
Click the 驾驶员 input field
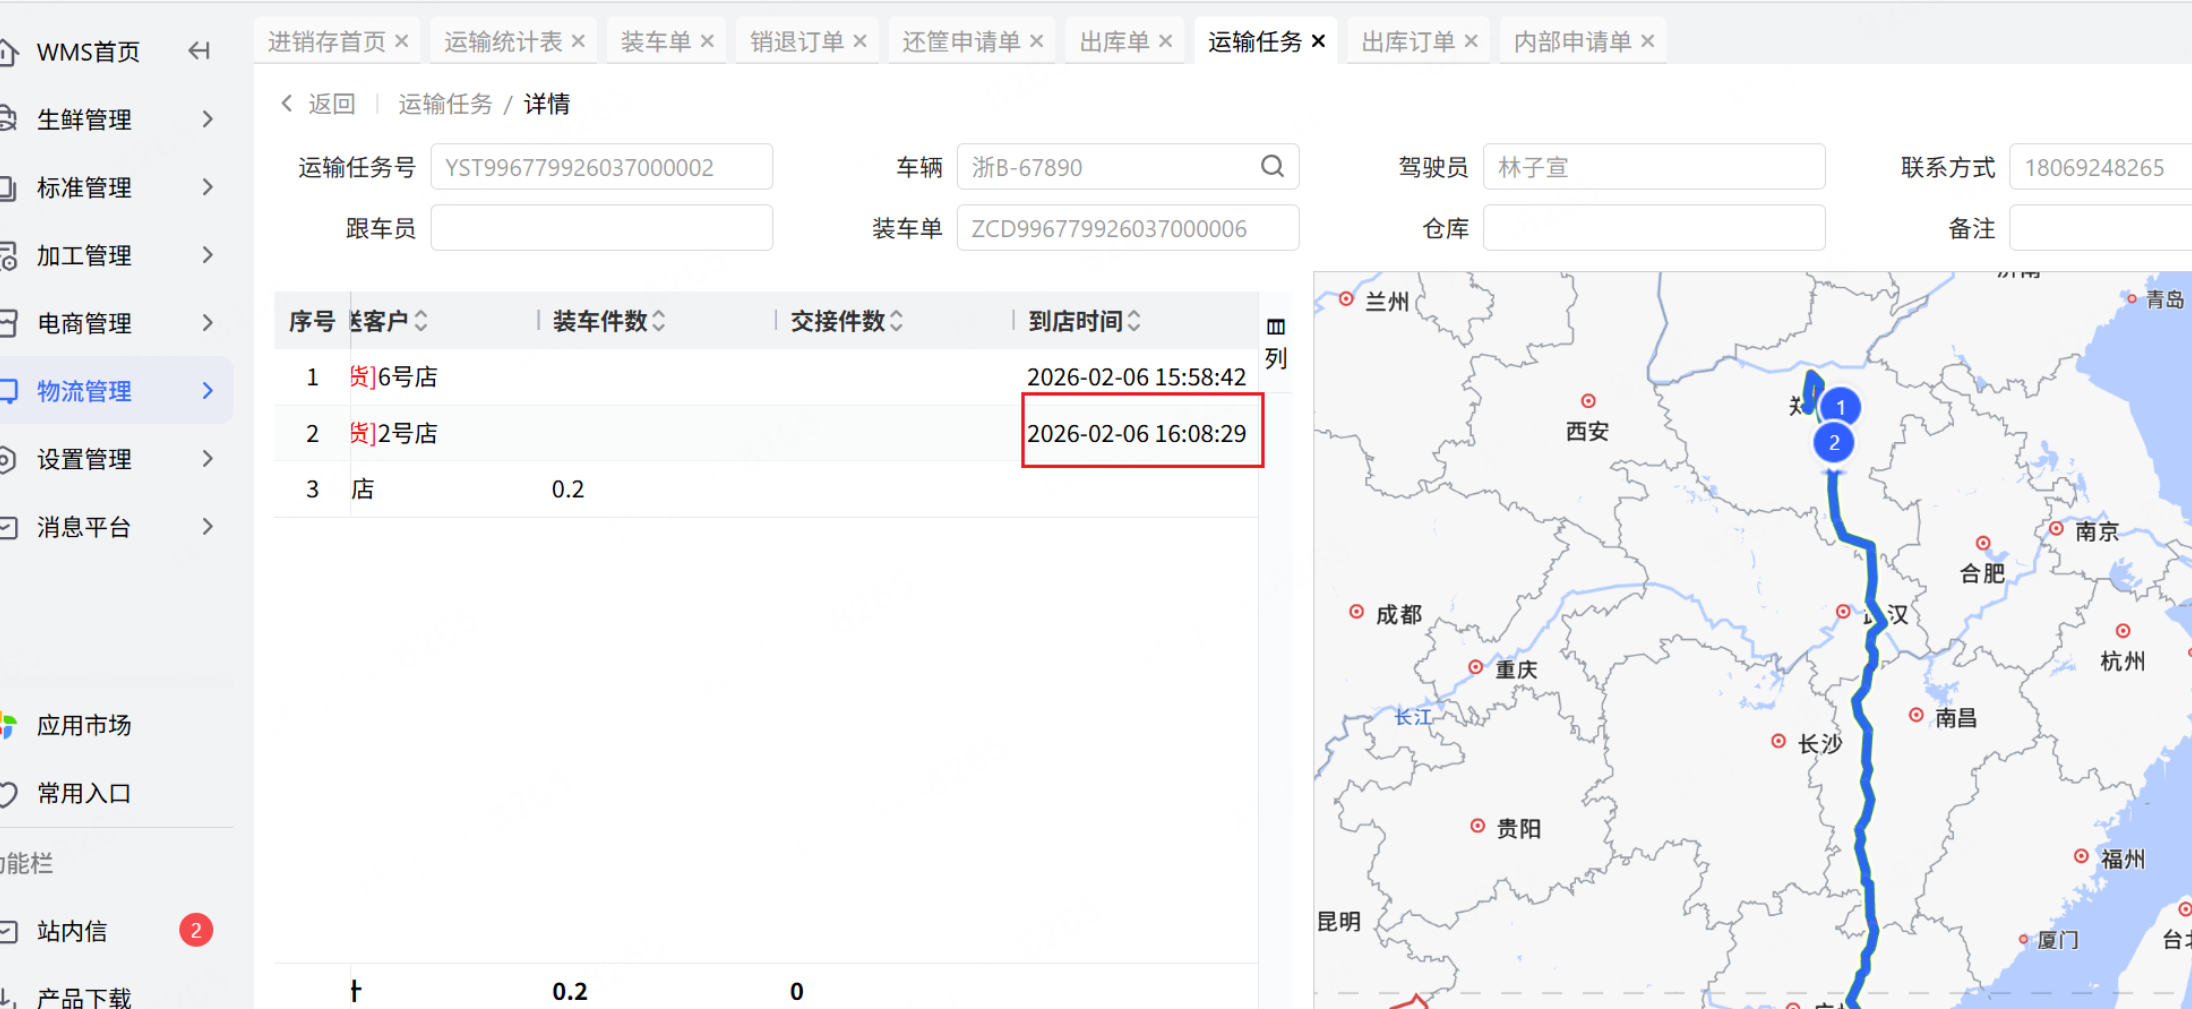[x=1654, y=167]
